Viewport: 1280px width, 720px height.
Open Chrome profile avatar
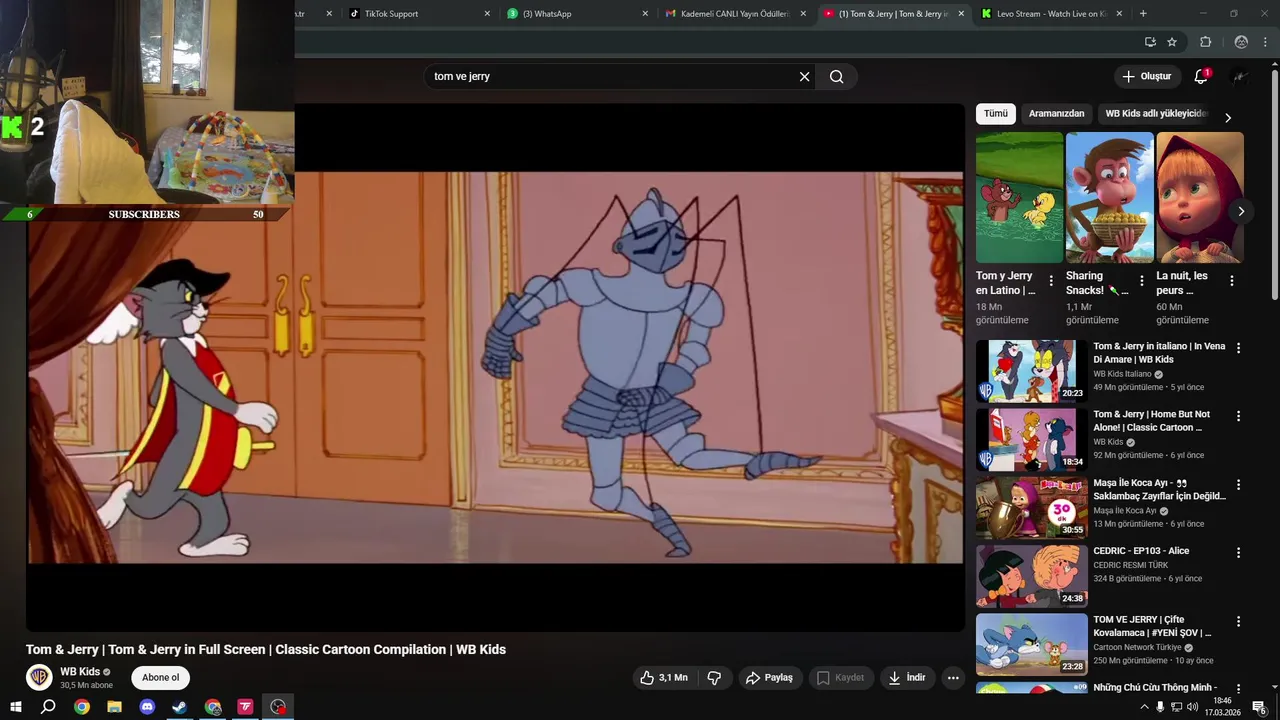[1241, 42]
